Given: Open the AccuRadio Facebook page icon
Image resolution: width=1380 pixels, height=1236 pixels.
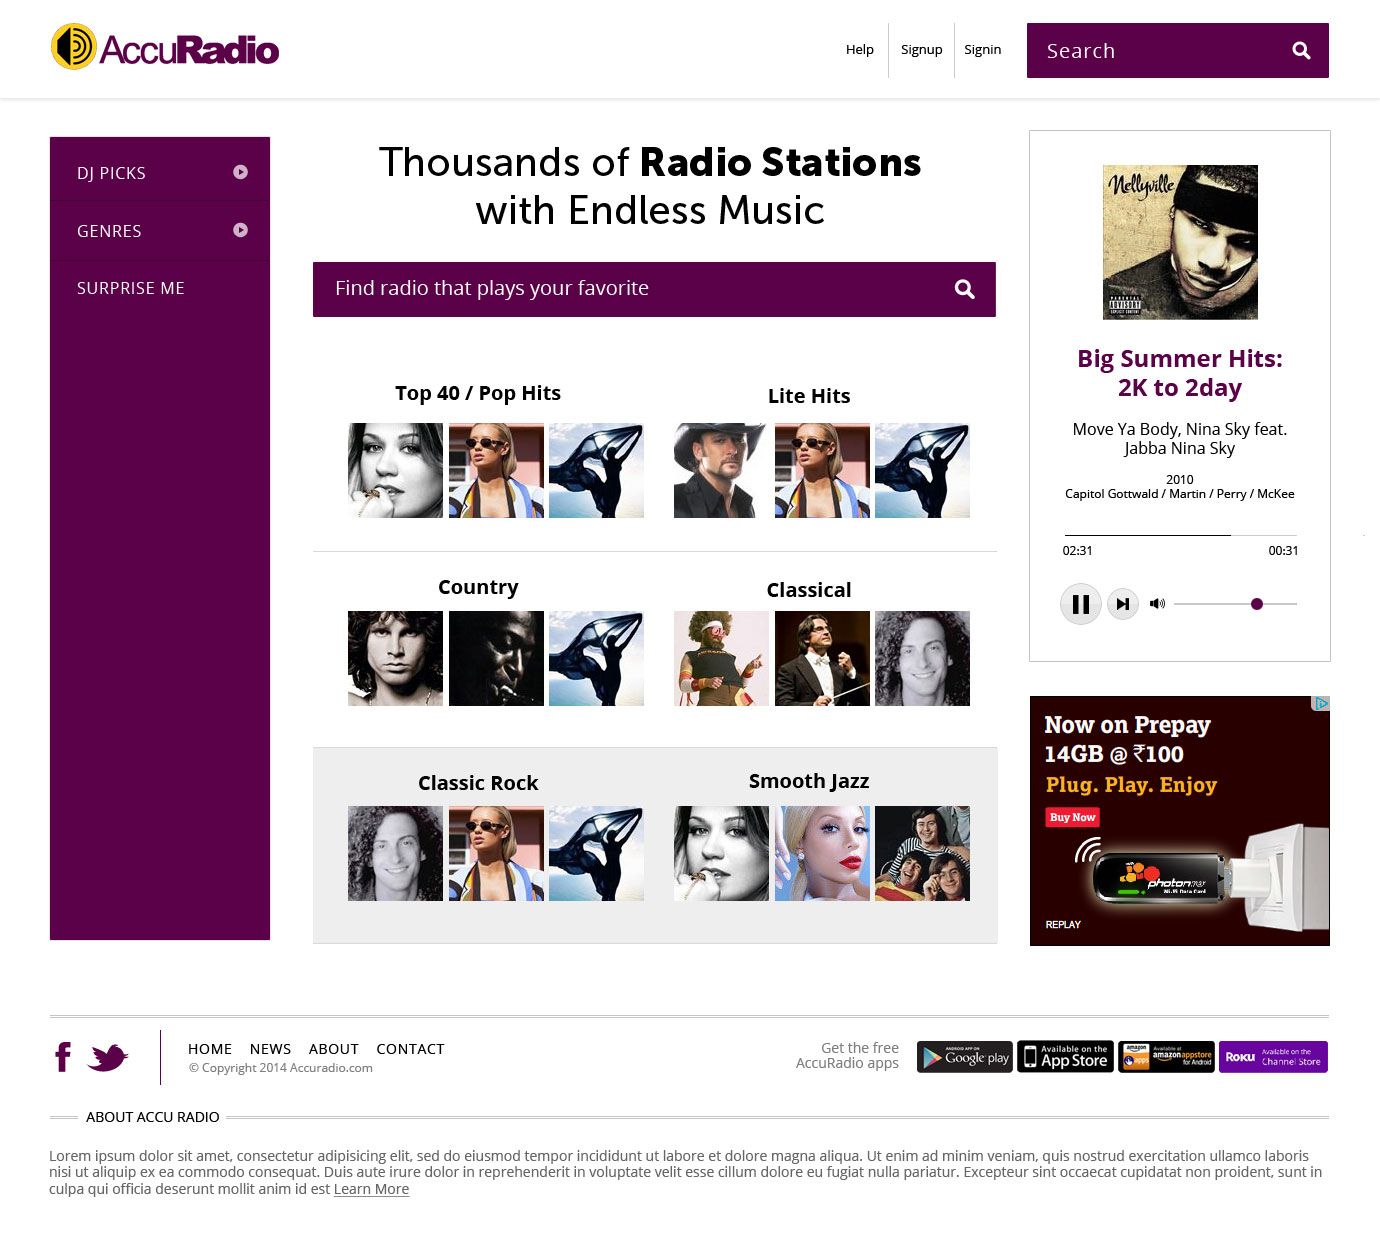Looking at the screenshot, I should [x=63, y=1057].
